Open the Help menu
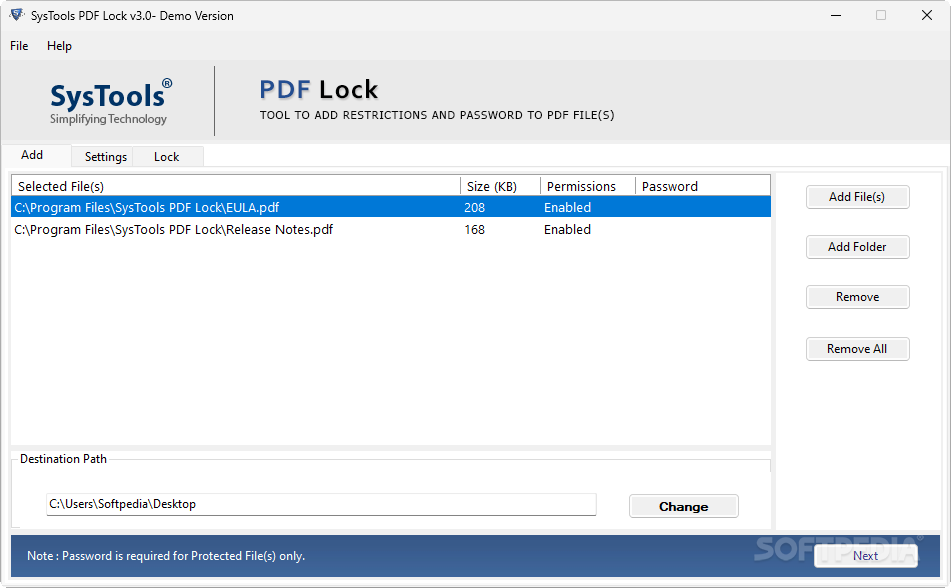951x588 pixels. point(59,46)
